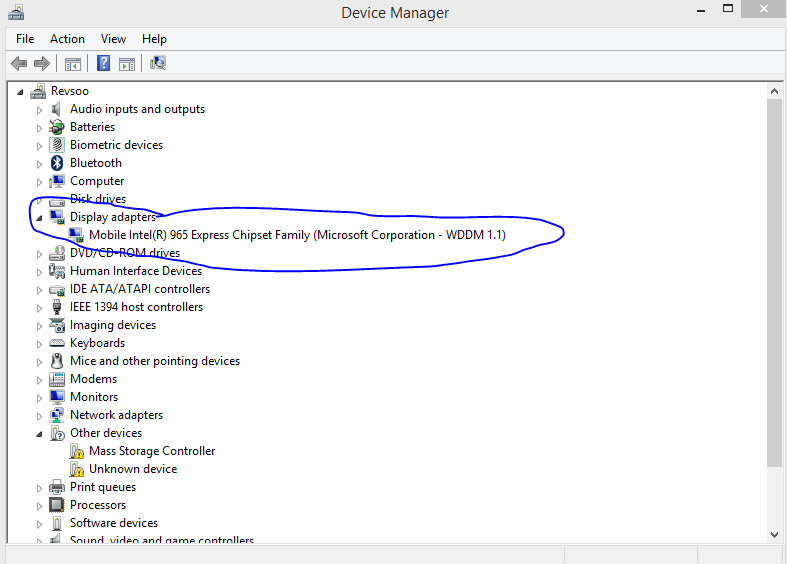Click the Human Interface Devices icon

click(57, 271)
